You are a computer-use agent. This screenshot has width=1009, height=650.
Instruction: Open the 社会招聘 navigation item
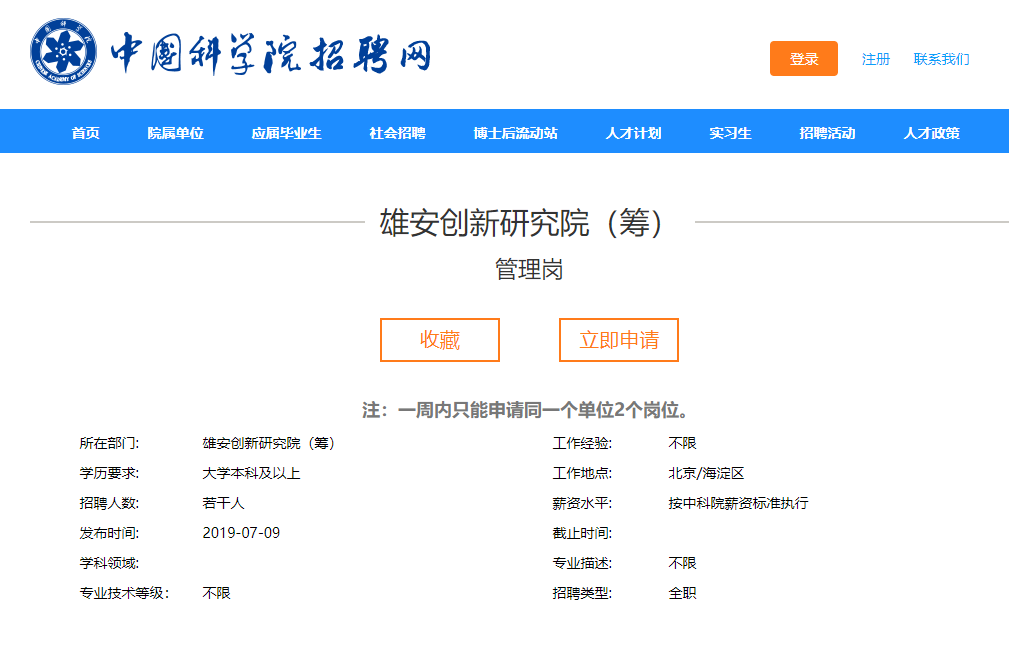pos(397,133)
